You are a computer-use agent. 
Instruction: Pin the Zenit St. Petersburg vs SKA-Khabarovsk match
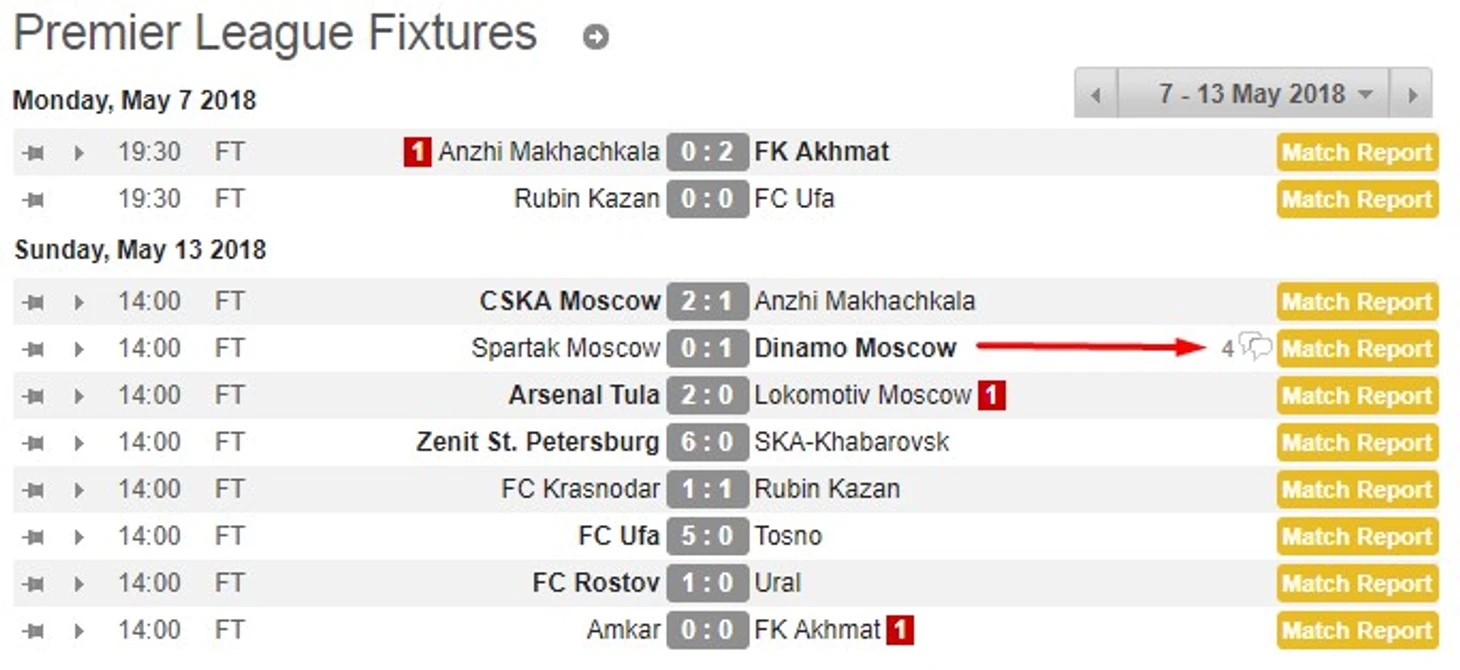tap(34, 443)
